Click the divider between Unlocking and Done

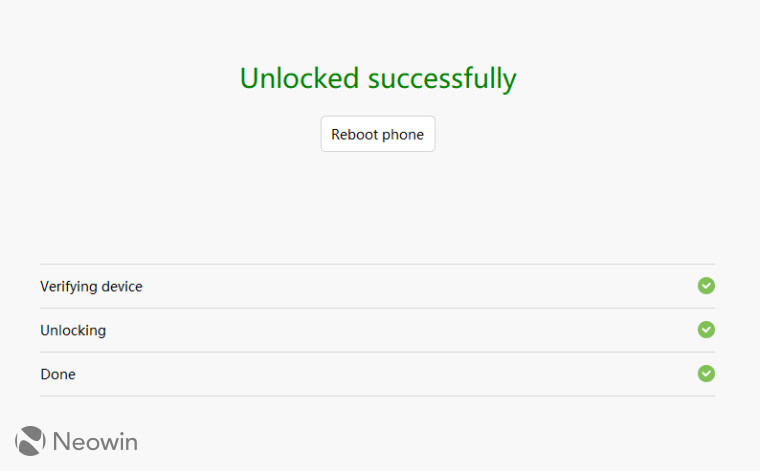click(378, 352)
